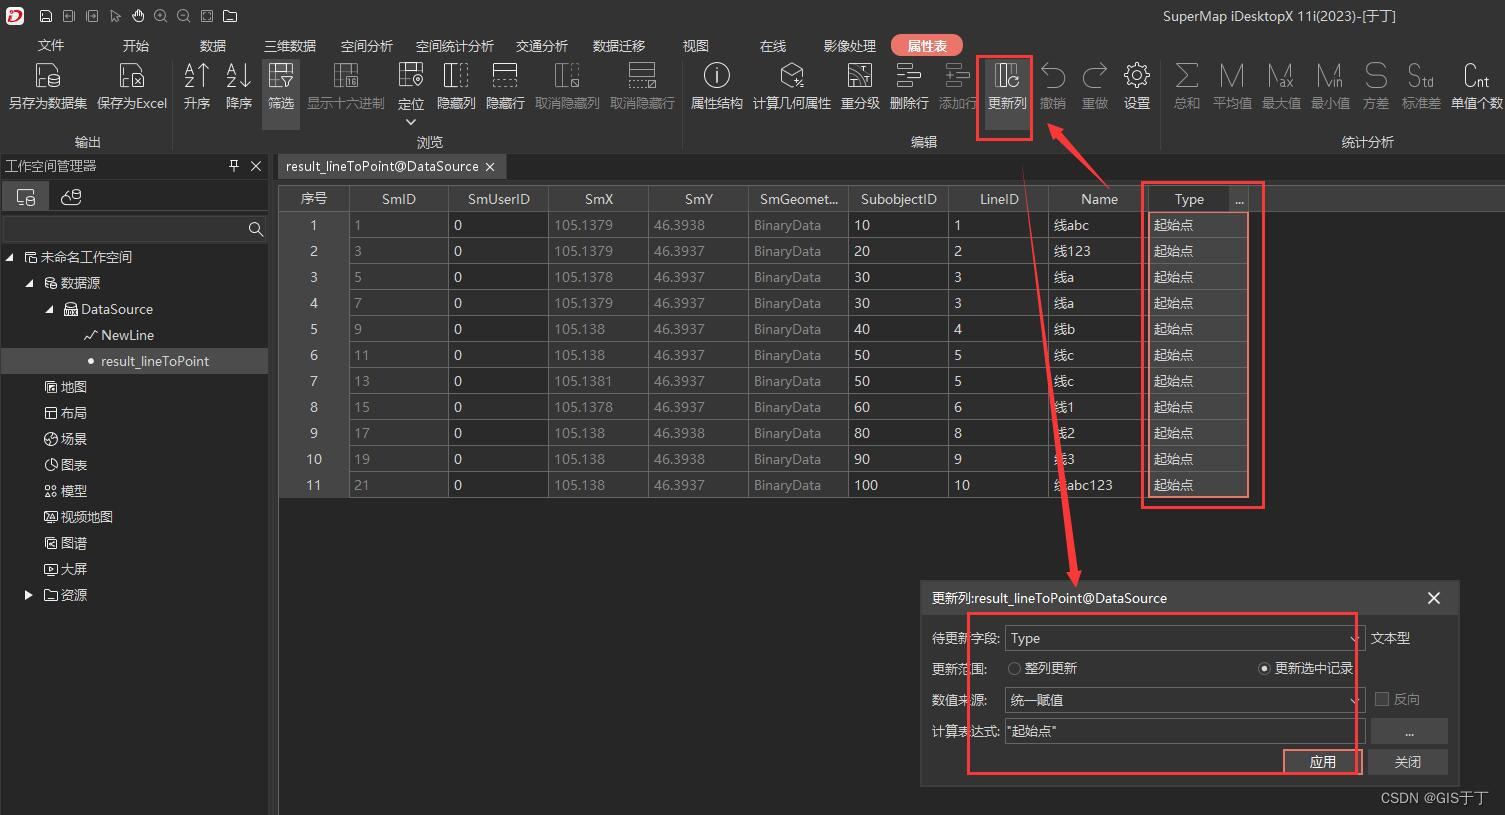Screen dimensions: 1505x815
Task: Open the folder icon in quick access bar
Action: (x=230, y=16)
